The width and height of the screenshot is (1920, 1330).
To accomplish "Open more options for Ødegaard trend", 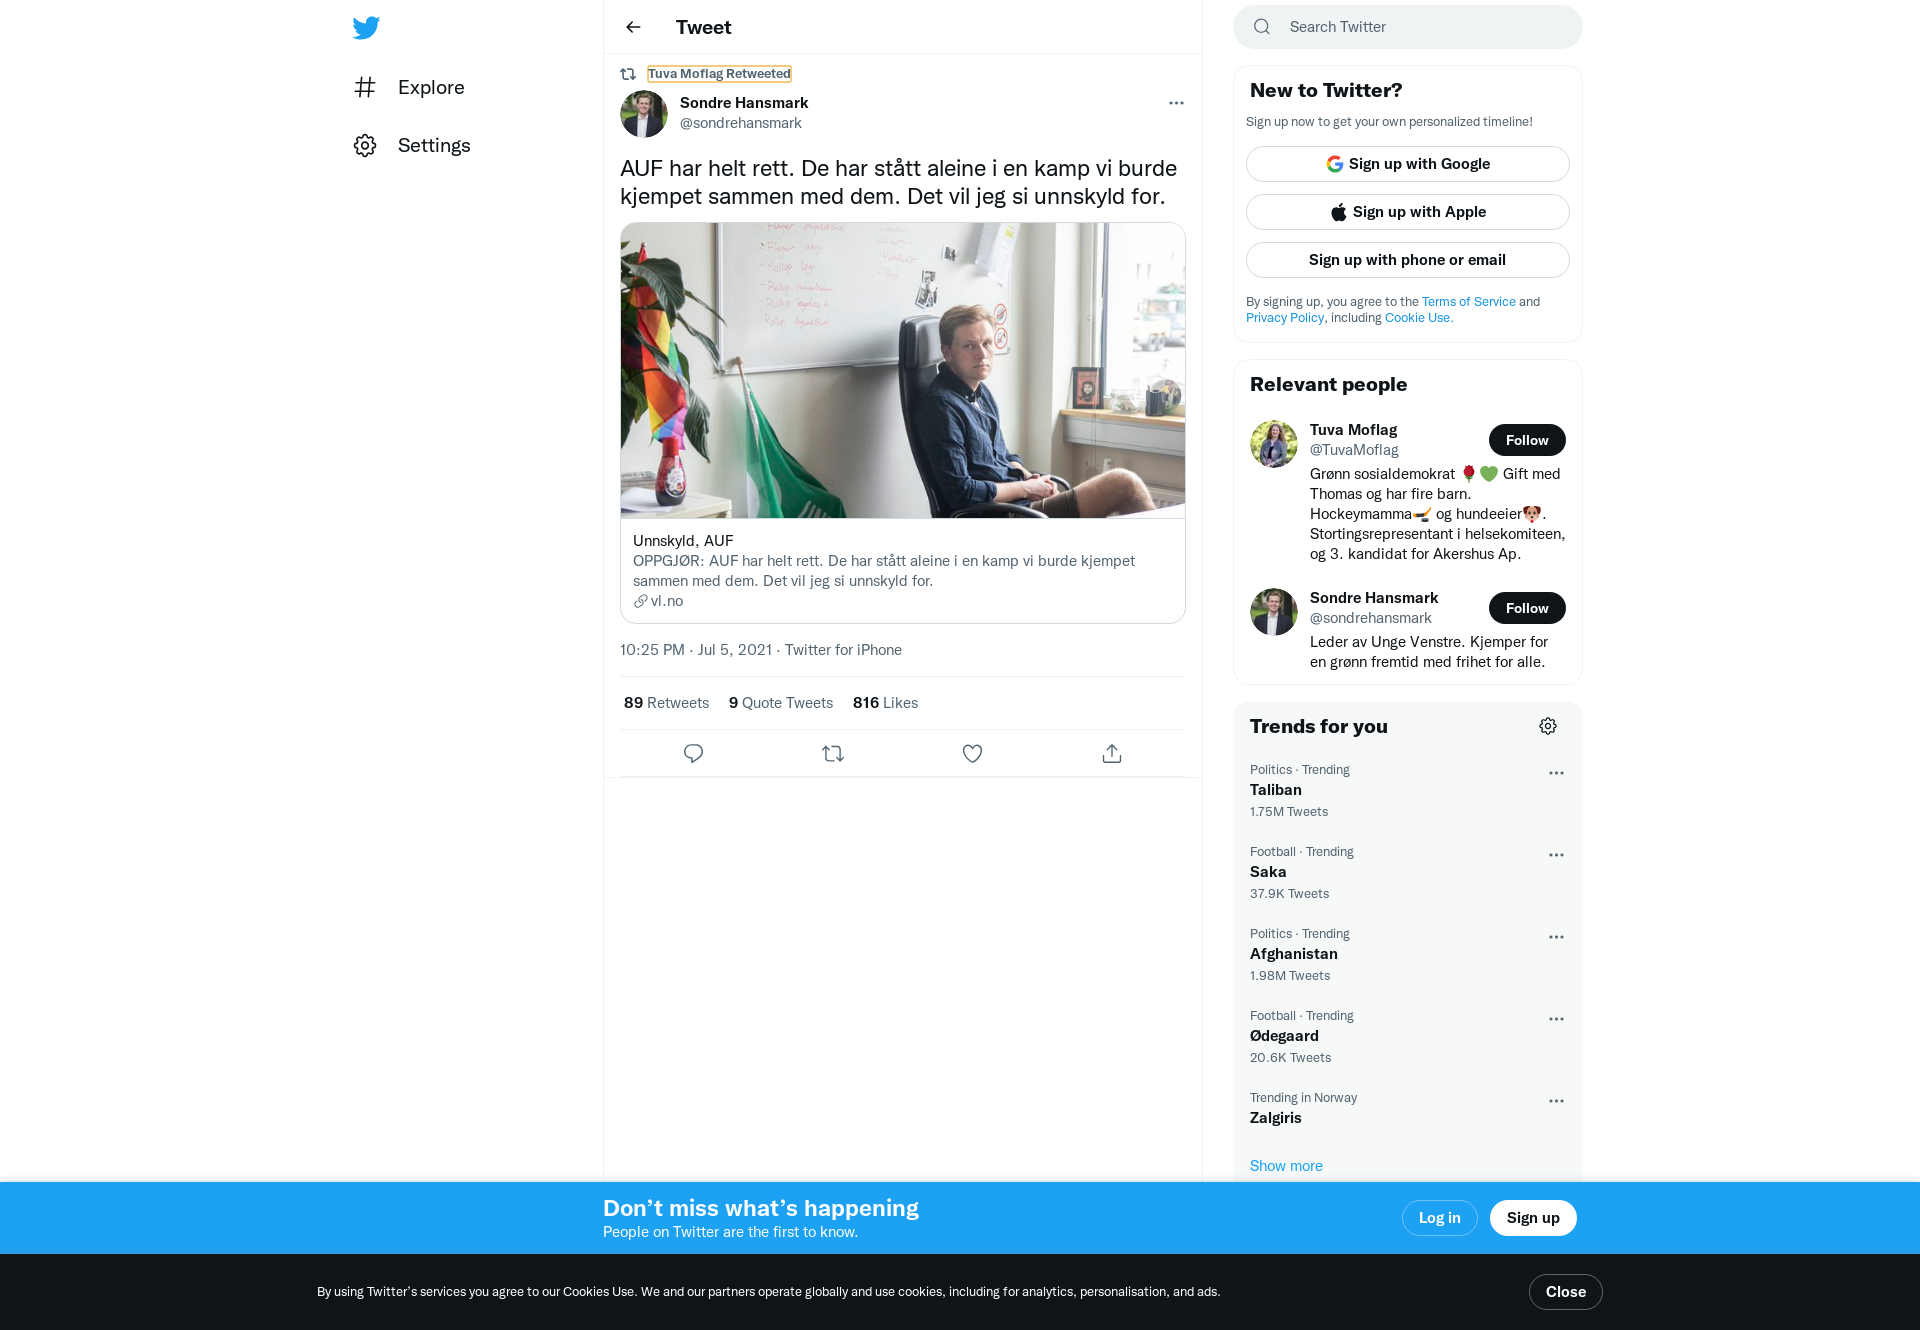I will (x=1556, y=1019).
